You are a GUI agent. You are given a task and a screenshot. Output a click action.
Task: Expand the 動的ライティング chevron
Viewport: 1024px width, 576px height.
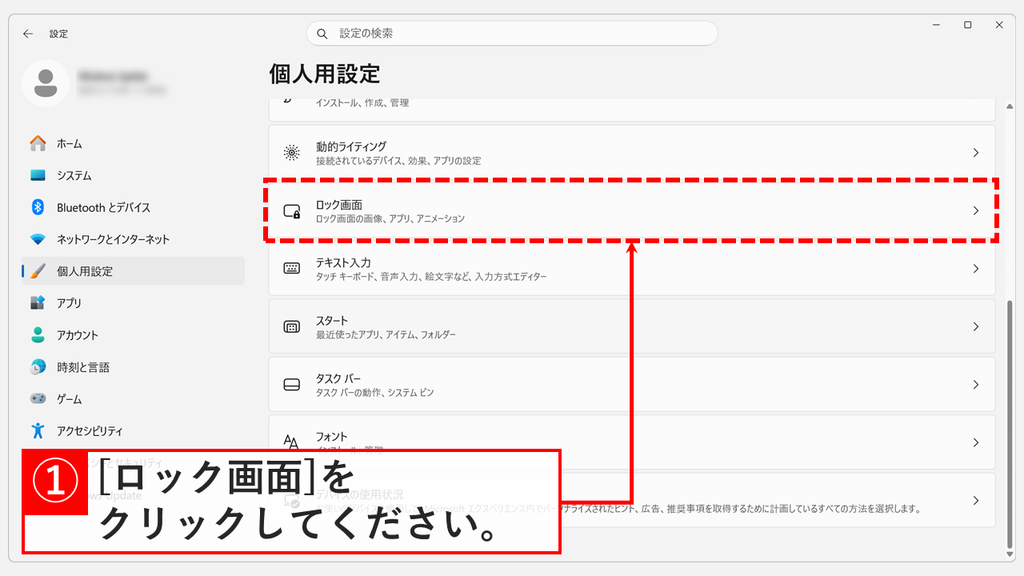point(976,153)
